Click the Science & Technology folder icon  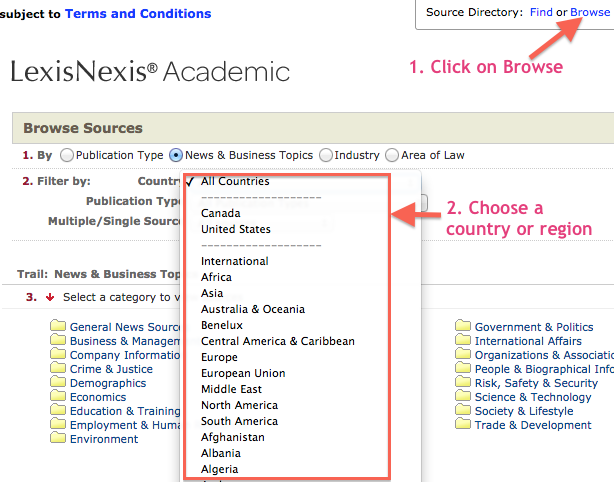463,396
